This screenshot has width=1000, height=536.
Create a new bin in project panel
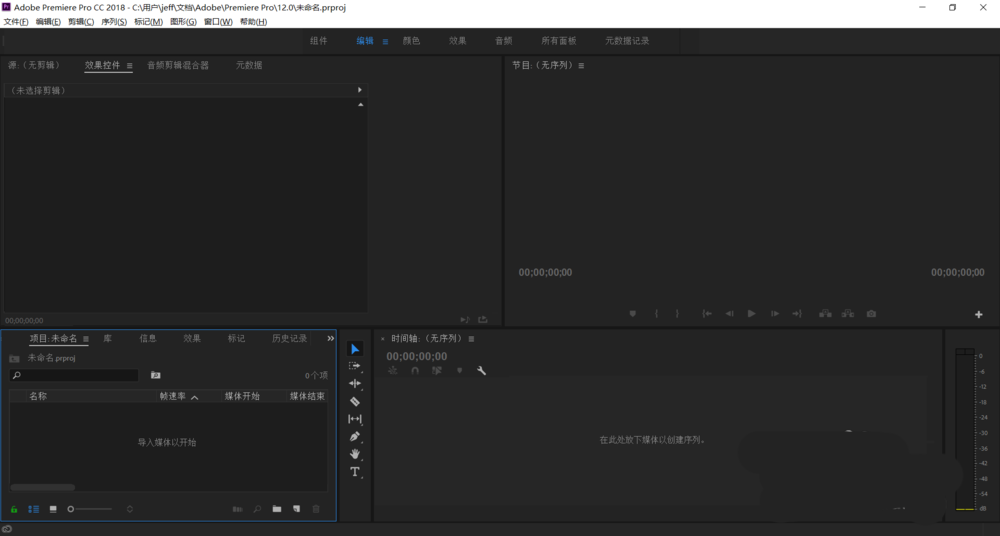[x=277, y=509]
